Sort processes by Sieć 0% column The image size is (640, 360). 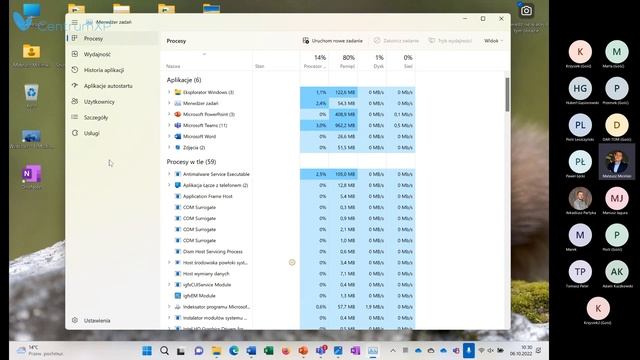pos(400,61)
